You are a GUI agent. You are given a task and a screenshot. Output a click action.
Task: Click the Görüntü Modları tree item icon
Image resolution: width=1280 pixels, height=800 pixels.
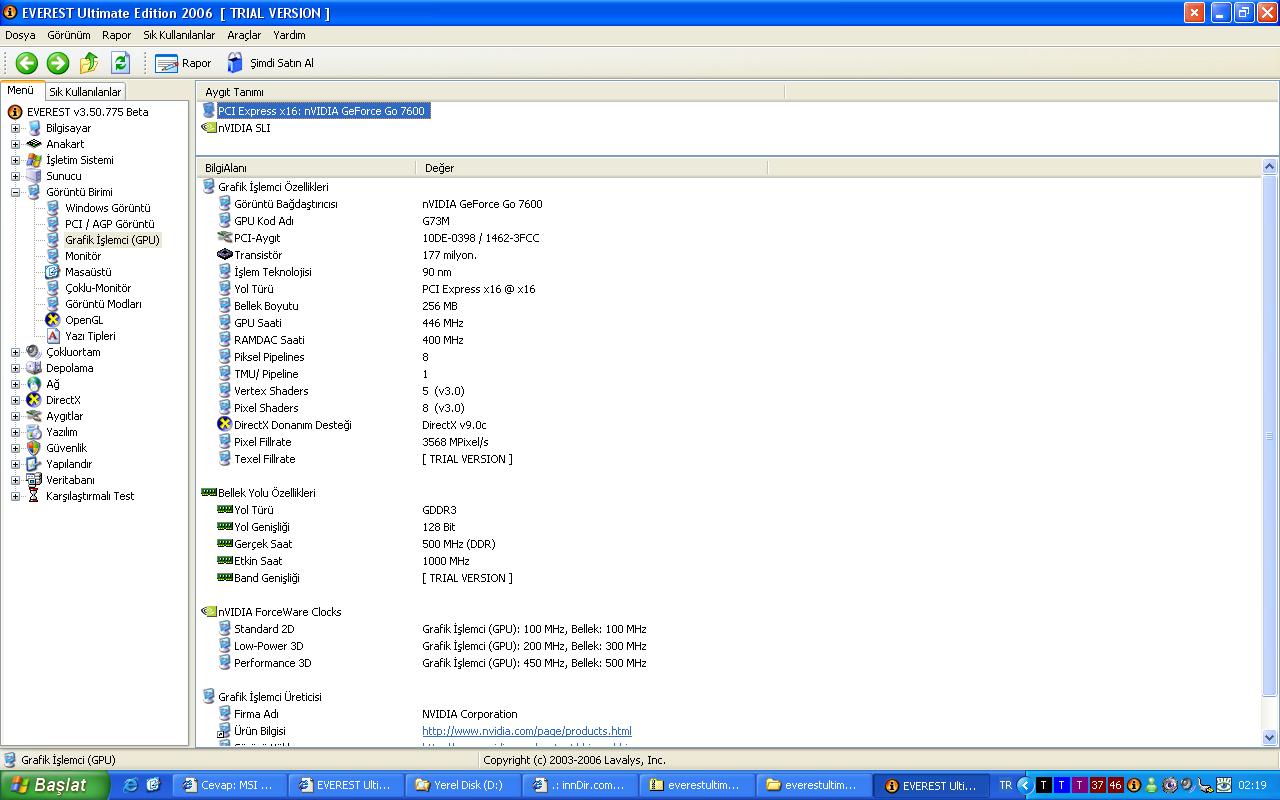[53, 304]
